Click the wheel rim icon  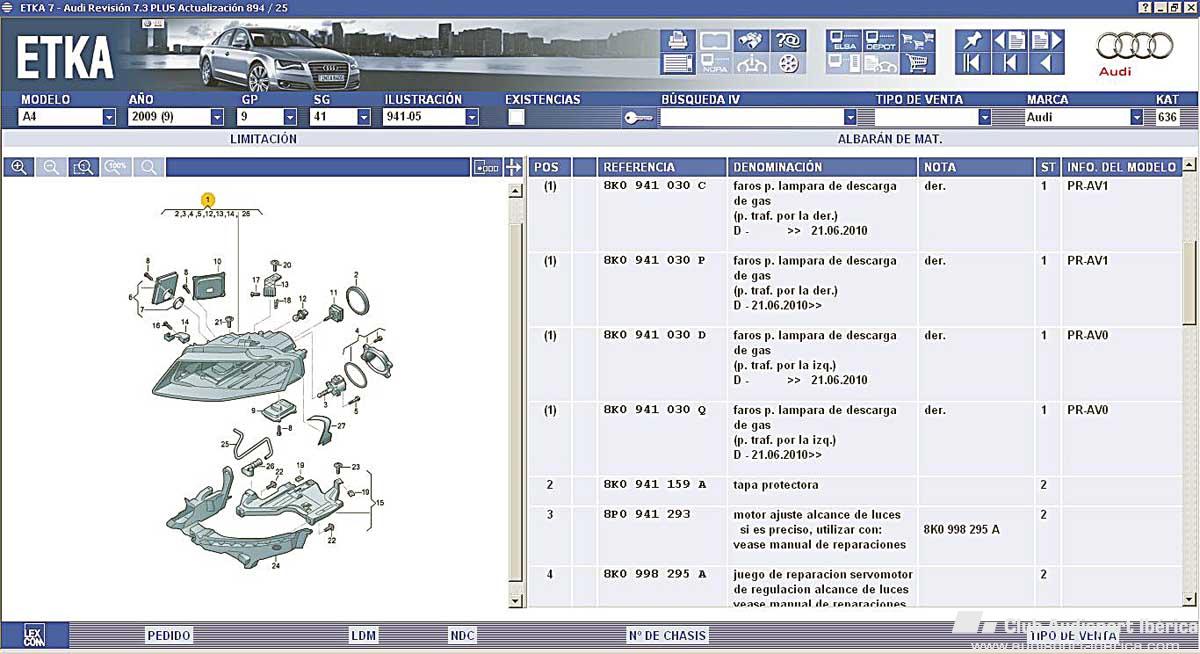point(789,64)
